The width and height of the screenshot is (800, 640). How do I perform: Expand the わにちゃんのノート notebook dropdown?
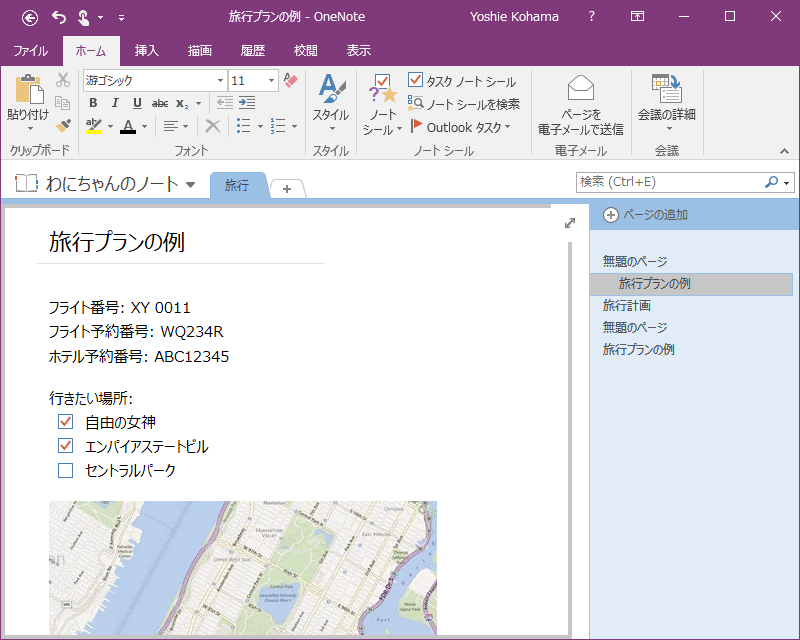coord(190,184)
